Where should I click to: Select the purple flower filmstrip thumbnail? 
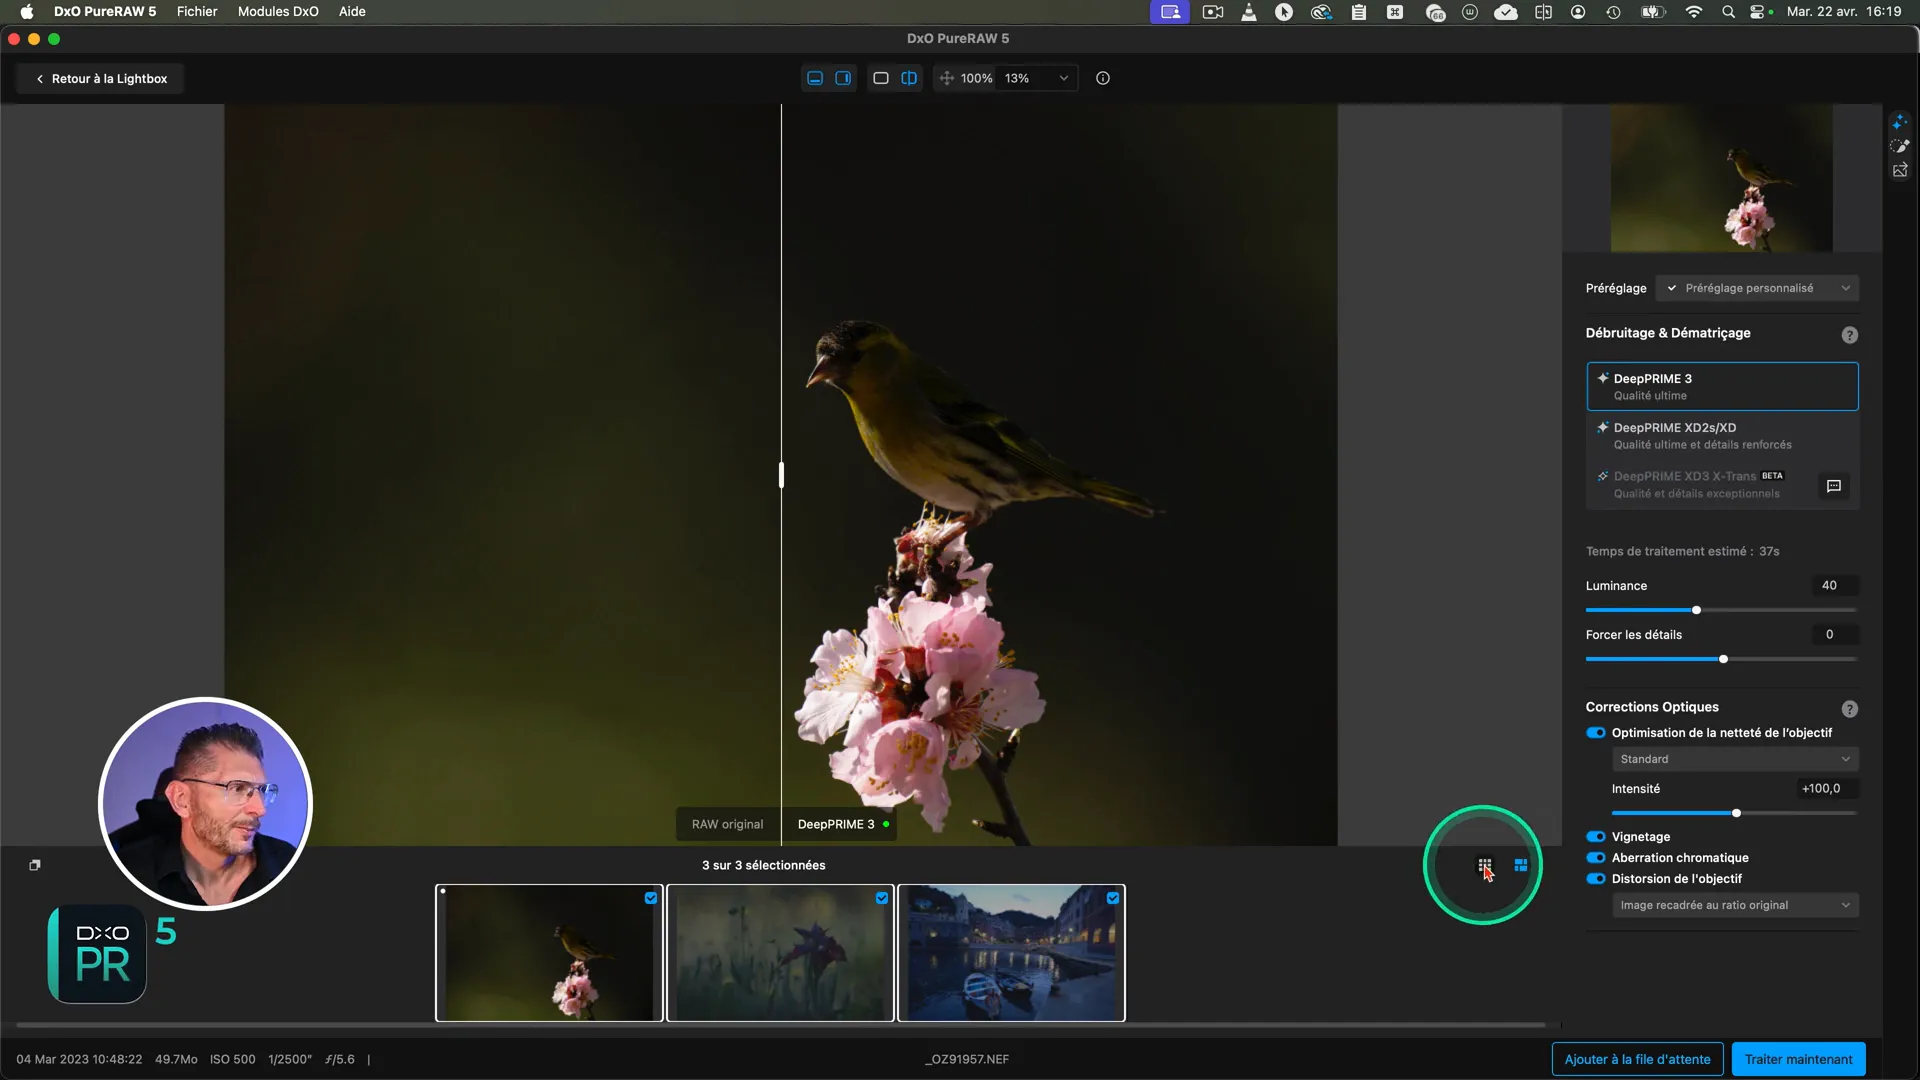tap(780, 953)
